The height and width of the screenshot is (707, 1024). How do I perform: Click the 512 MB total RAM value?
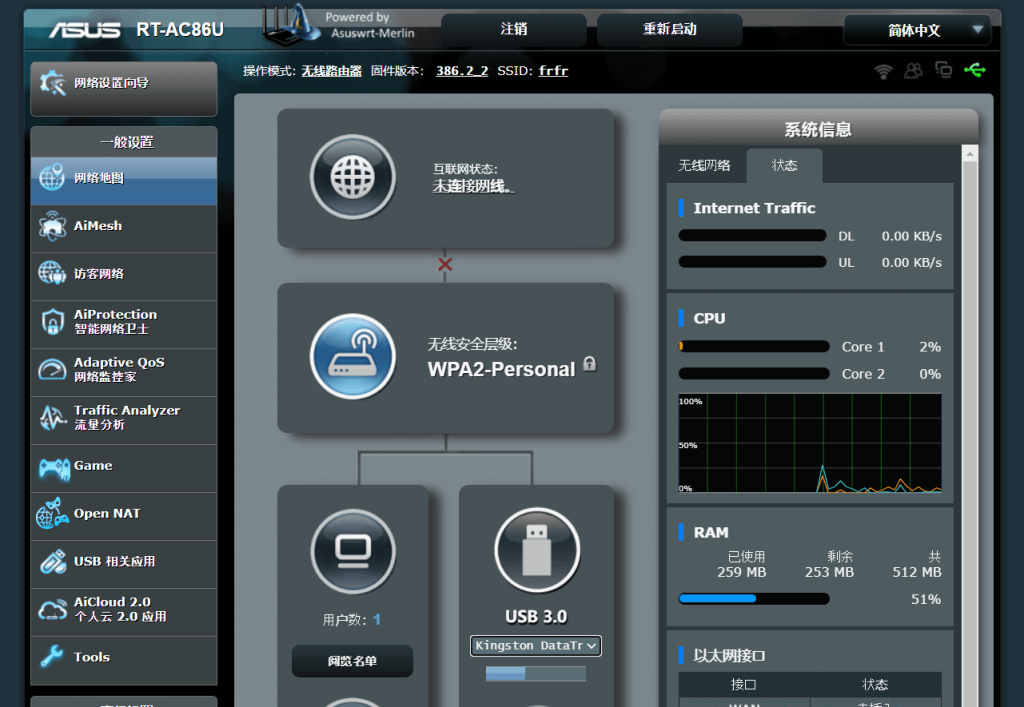tap(917, 573)
